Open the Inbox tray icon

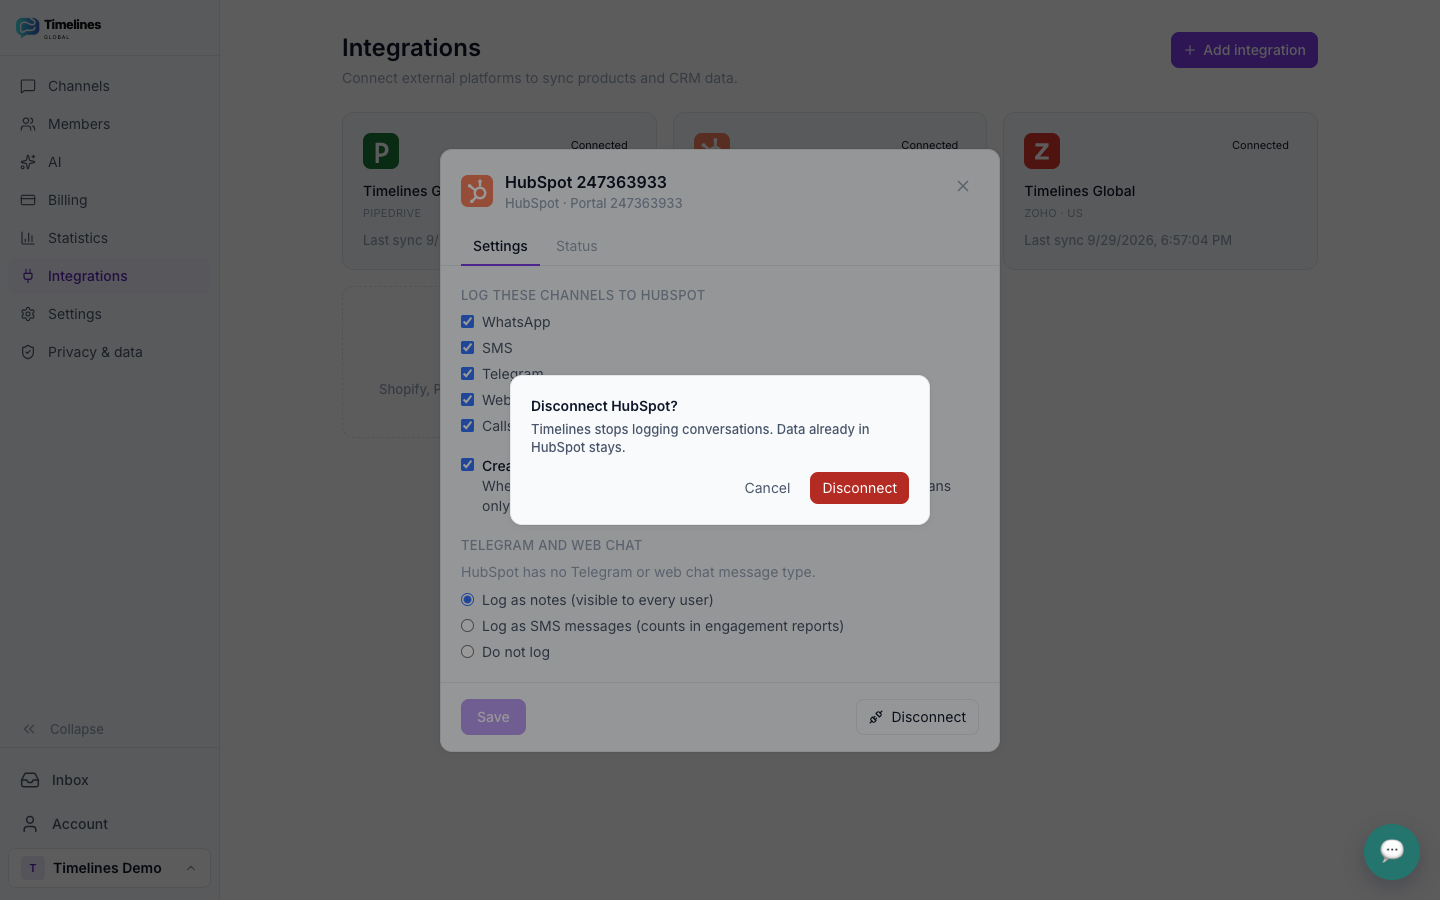click(30, 780)
